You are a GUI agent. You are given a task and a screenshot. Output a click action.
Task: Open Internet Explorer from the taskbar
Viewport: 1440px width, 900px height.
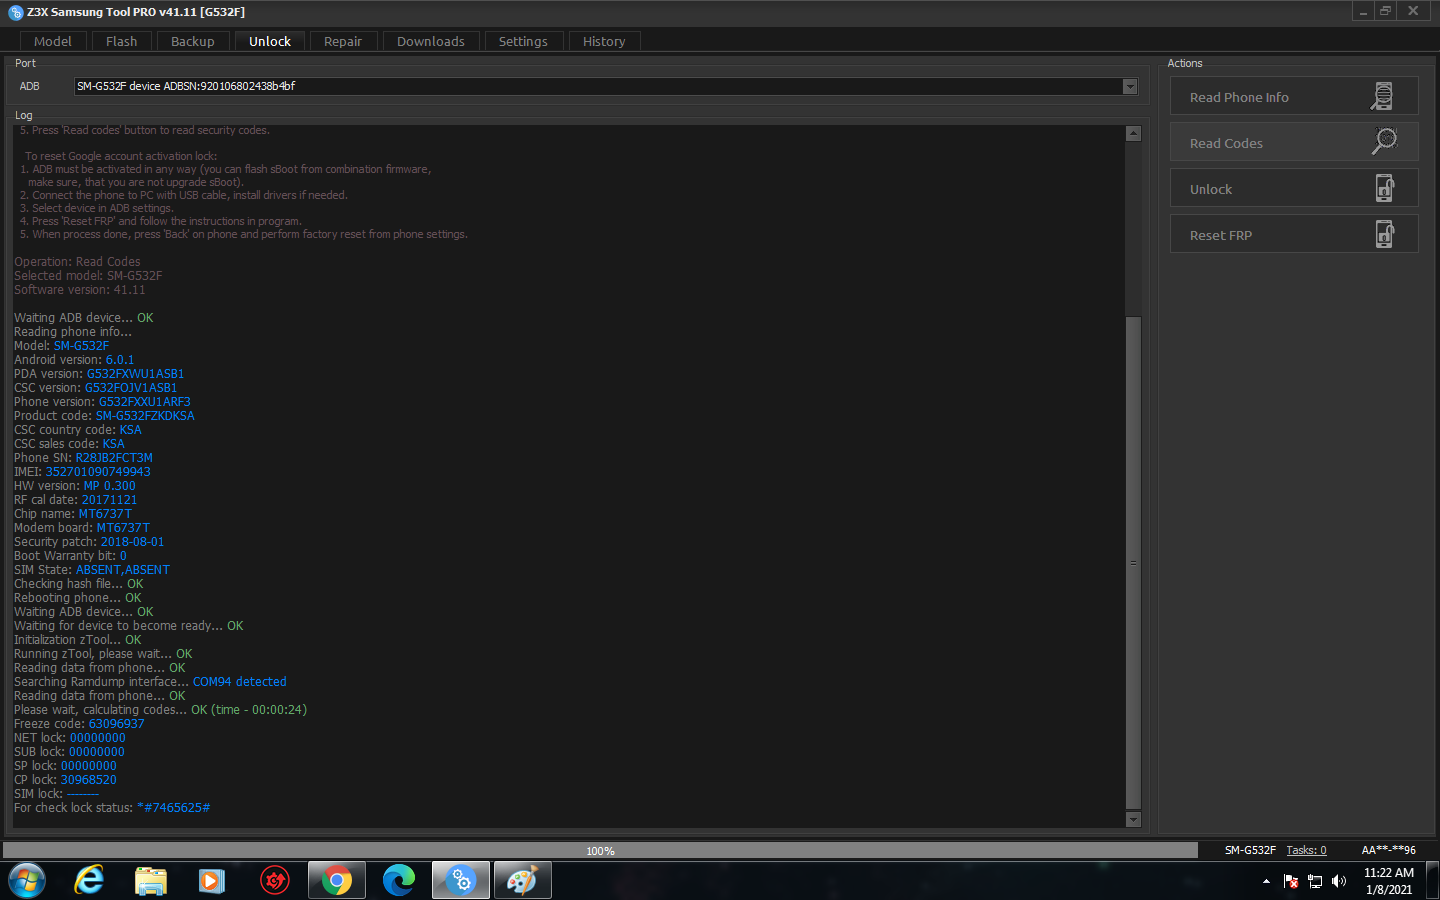(90, 880)
